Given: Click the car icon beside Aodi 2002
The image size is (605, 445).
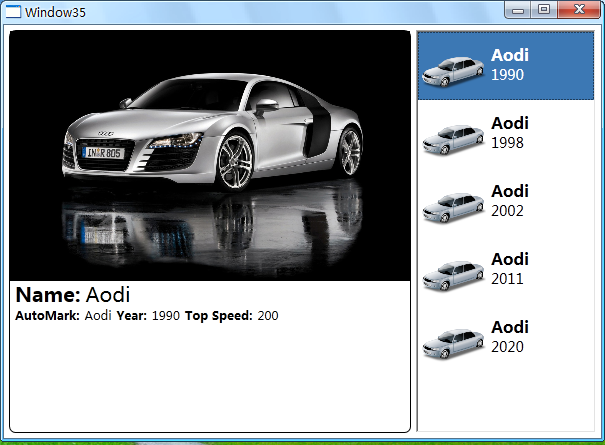Looking at the screenshot, I should coord(453,206).
